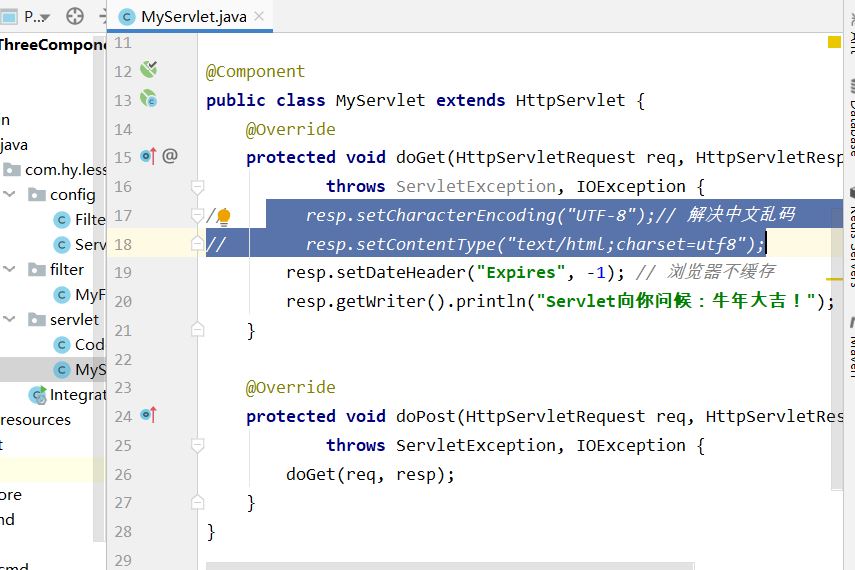
Task: Click the Spring class gutter icon on line 13
Action: (149, 99)
